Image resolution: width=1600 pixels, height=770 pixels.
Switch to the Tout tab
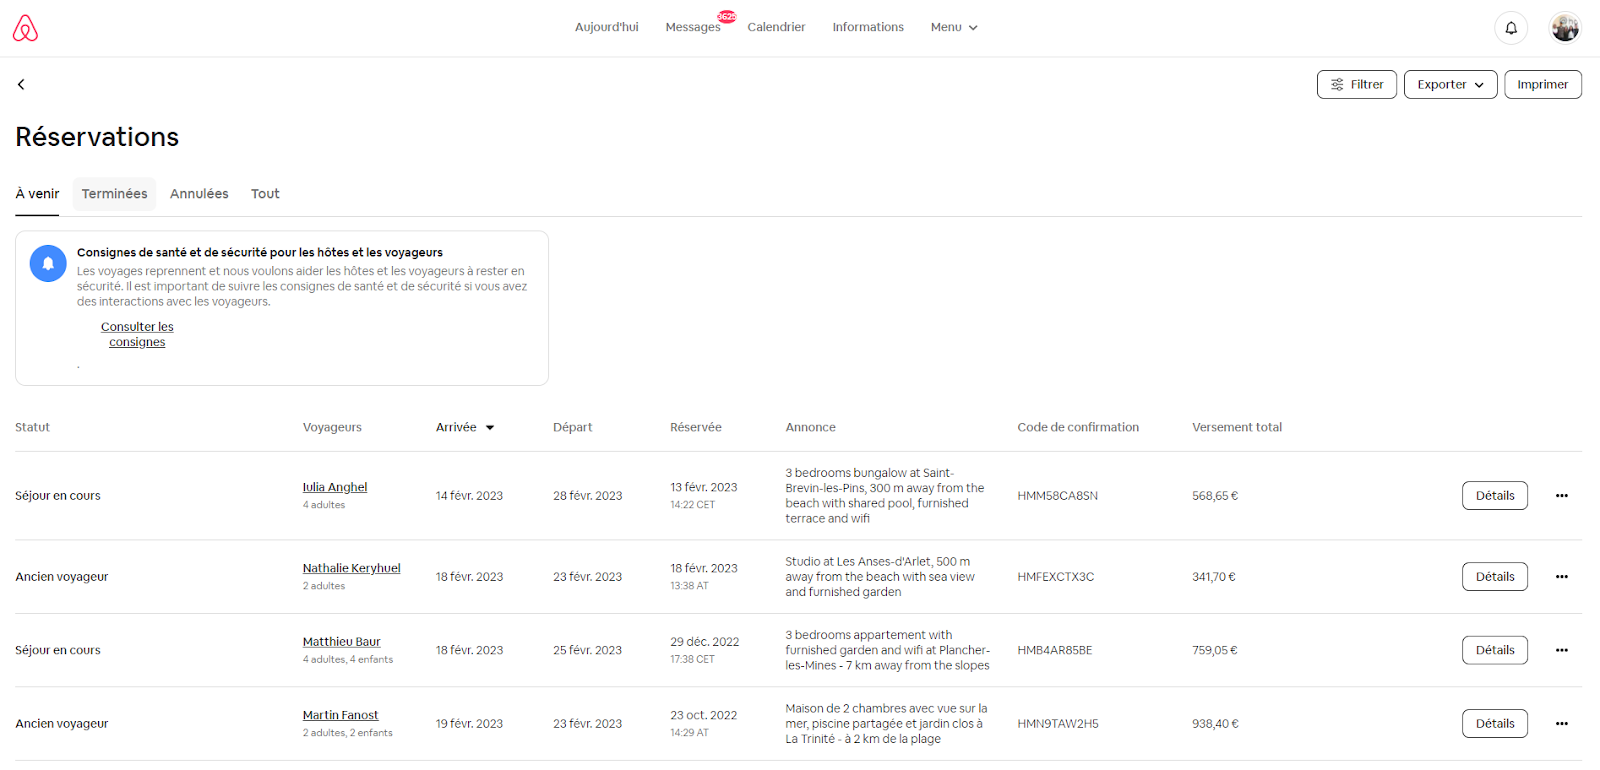tap(265, 194)
